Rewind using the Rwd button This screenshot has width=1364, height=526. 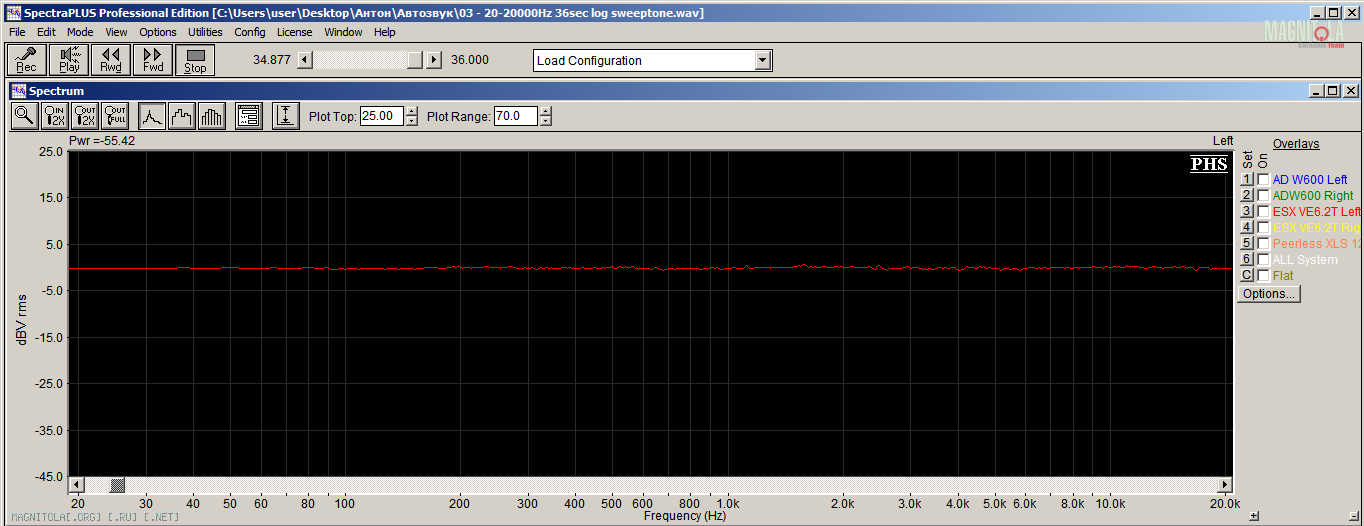(x=111, y=60)
